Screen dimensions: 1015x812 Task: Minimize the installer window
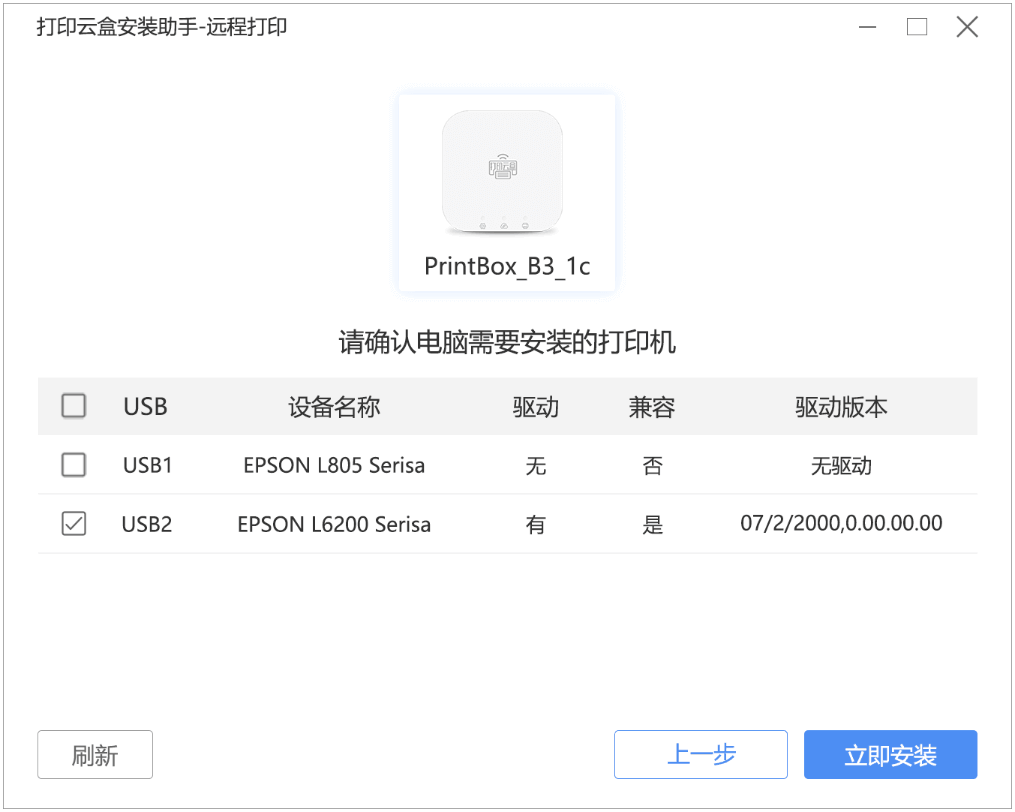[867, 27]
